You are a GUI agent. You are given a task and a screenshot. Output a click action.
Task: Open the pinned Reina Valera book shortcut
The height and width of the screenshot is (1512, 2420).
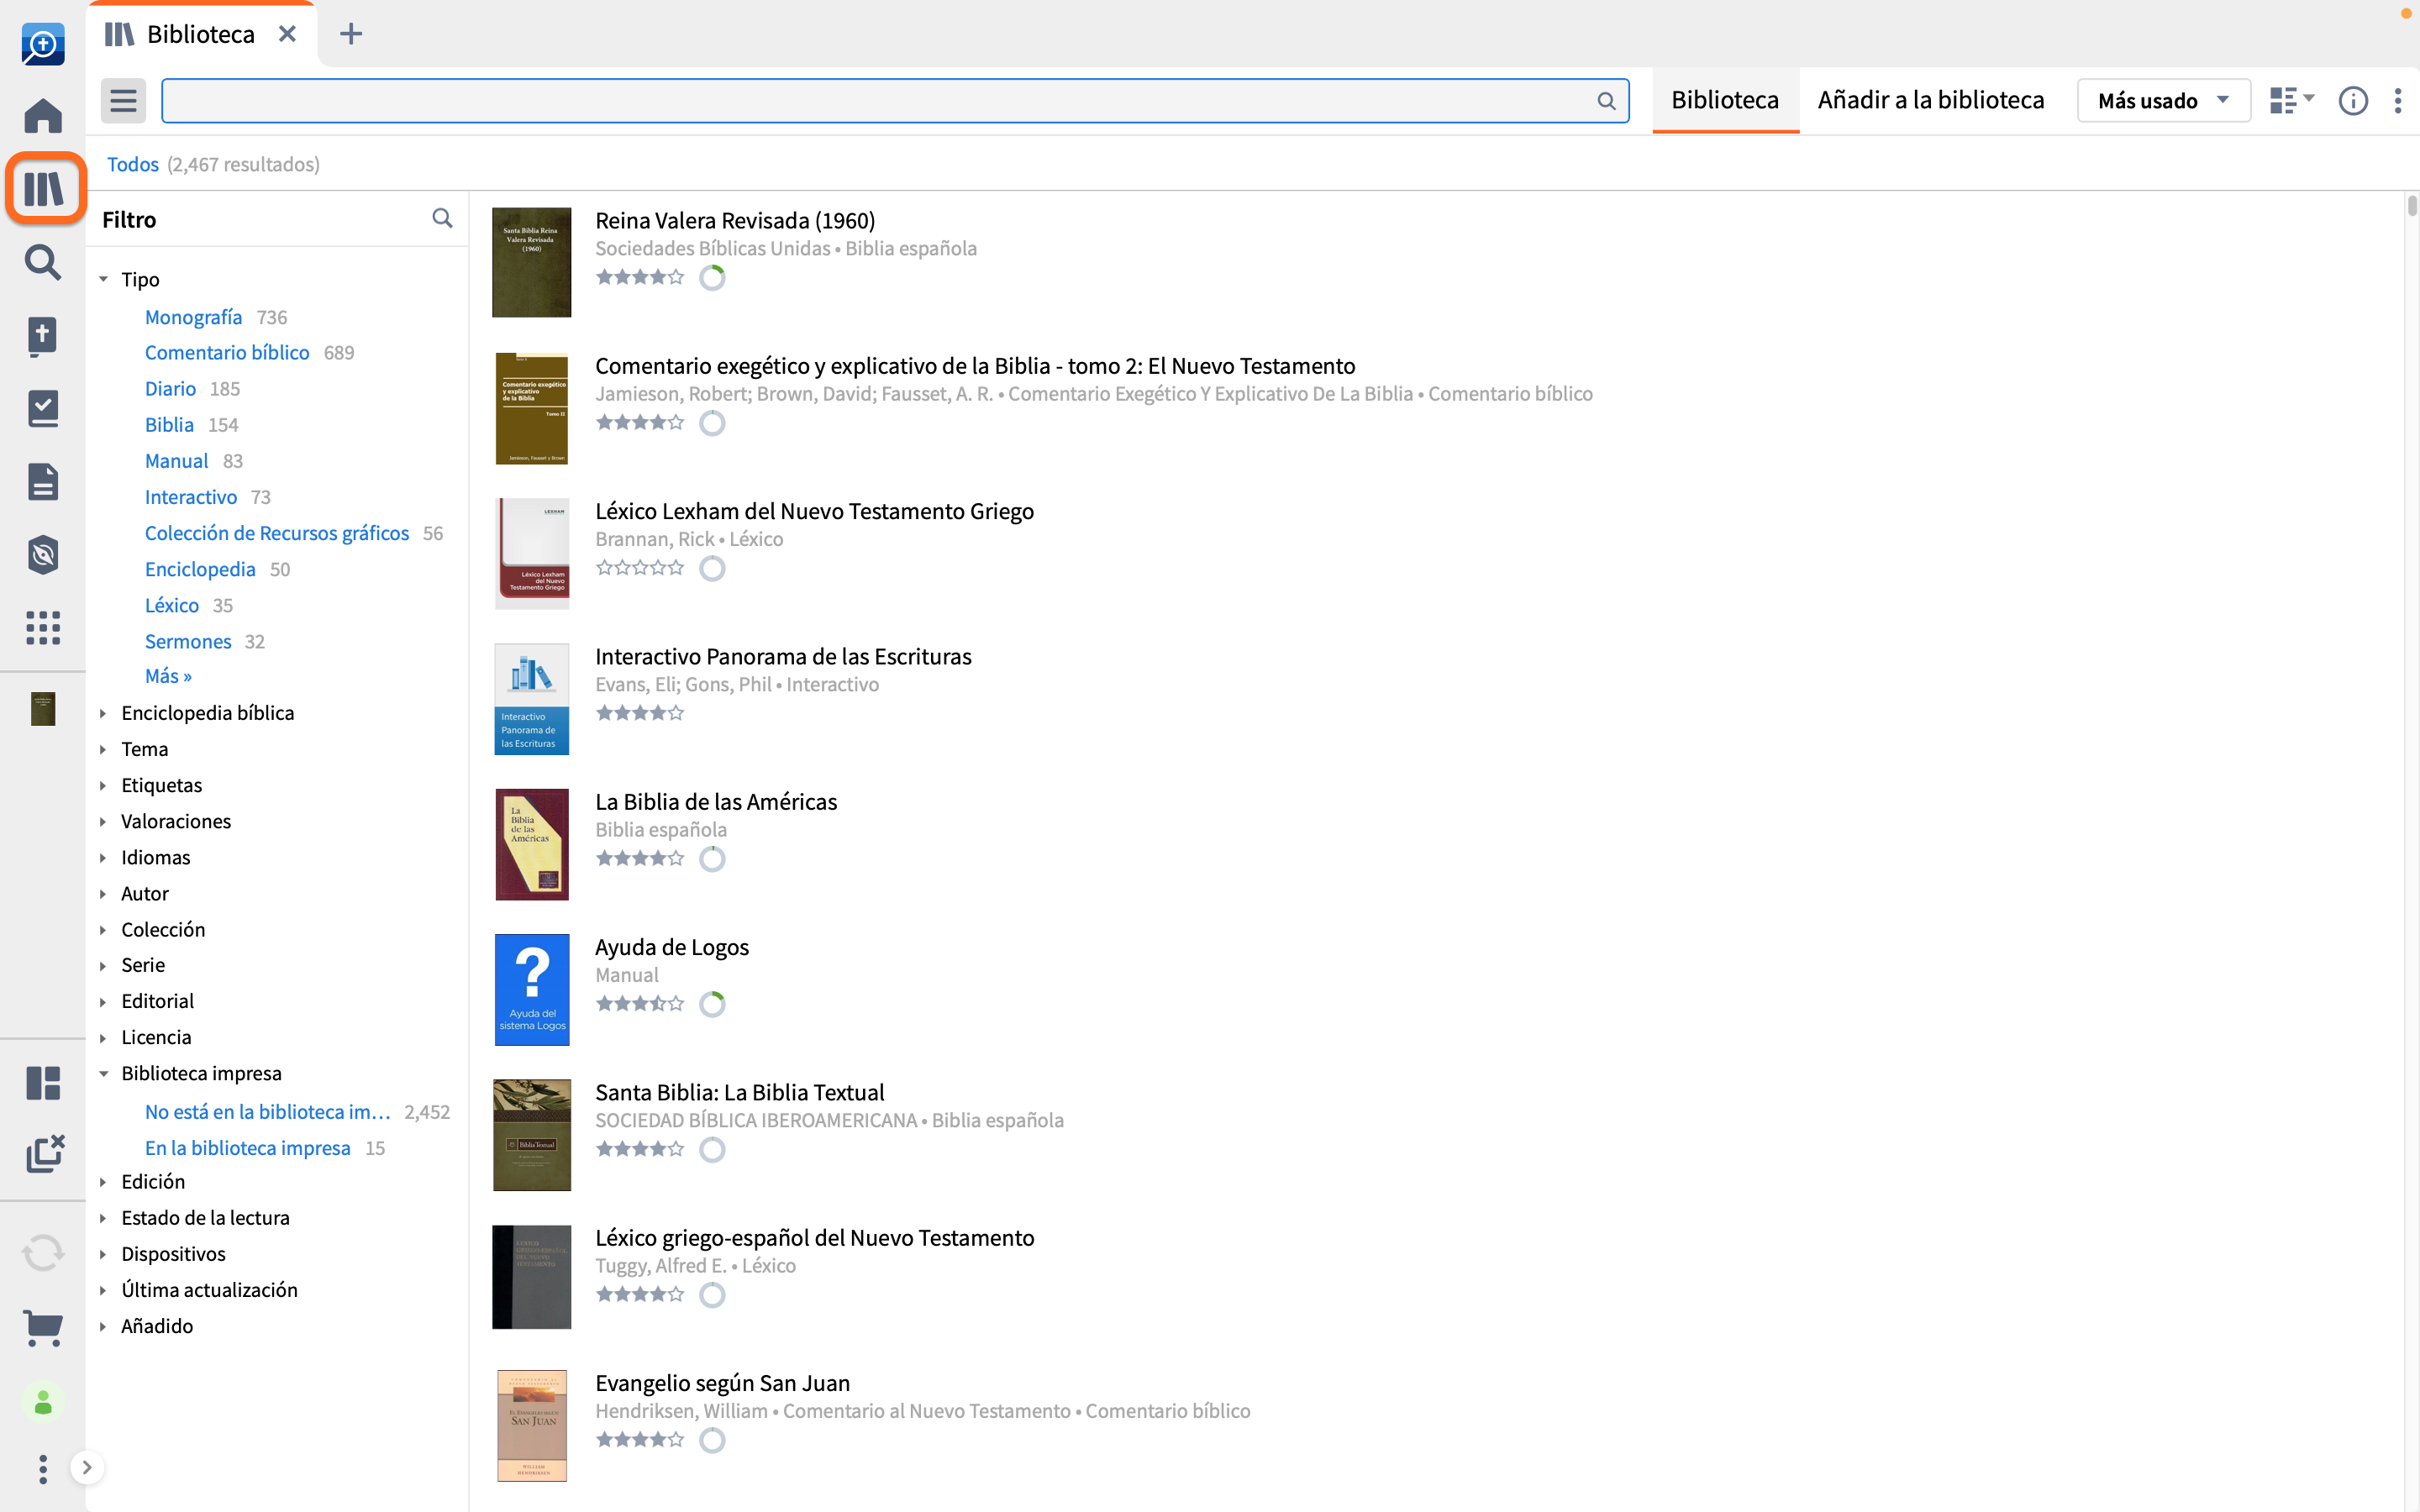(x=43, y=709)
